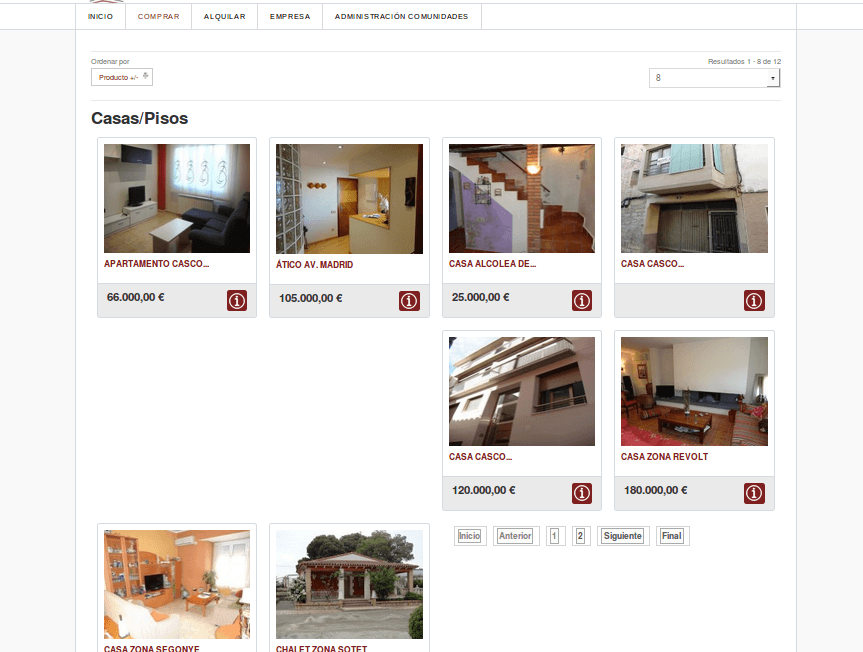
Task: Open the Casa Zona Revolt lounge photo
Action: pos(694,391)
